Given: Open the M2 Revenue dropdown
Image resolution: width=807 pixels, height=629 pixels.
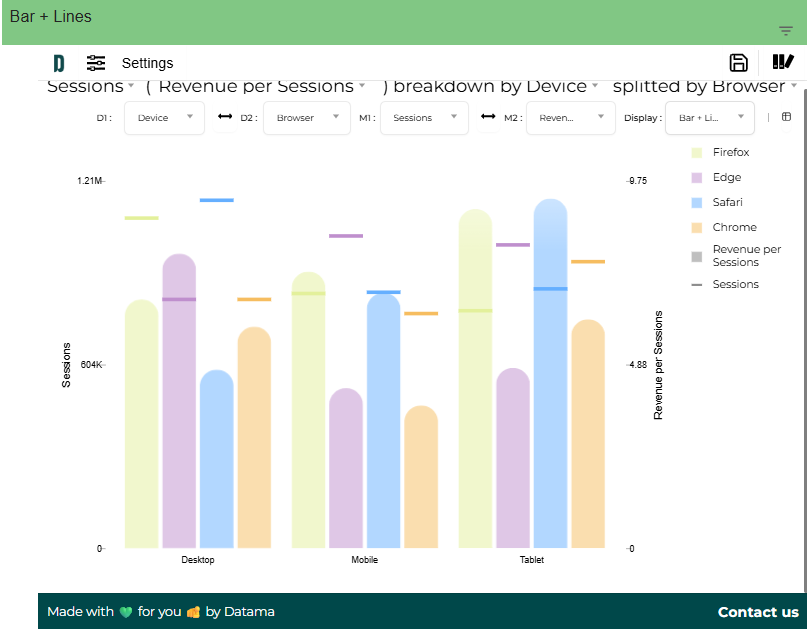Looking at the screenshot, I should [570, 117].
